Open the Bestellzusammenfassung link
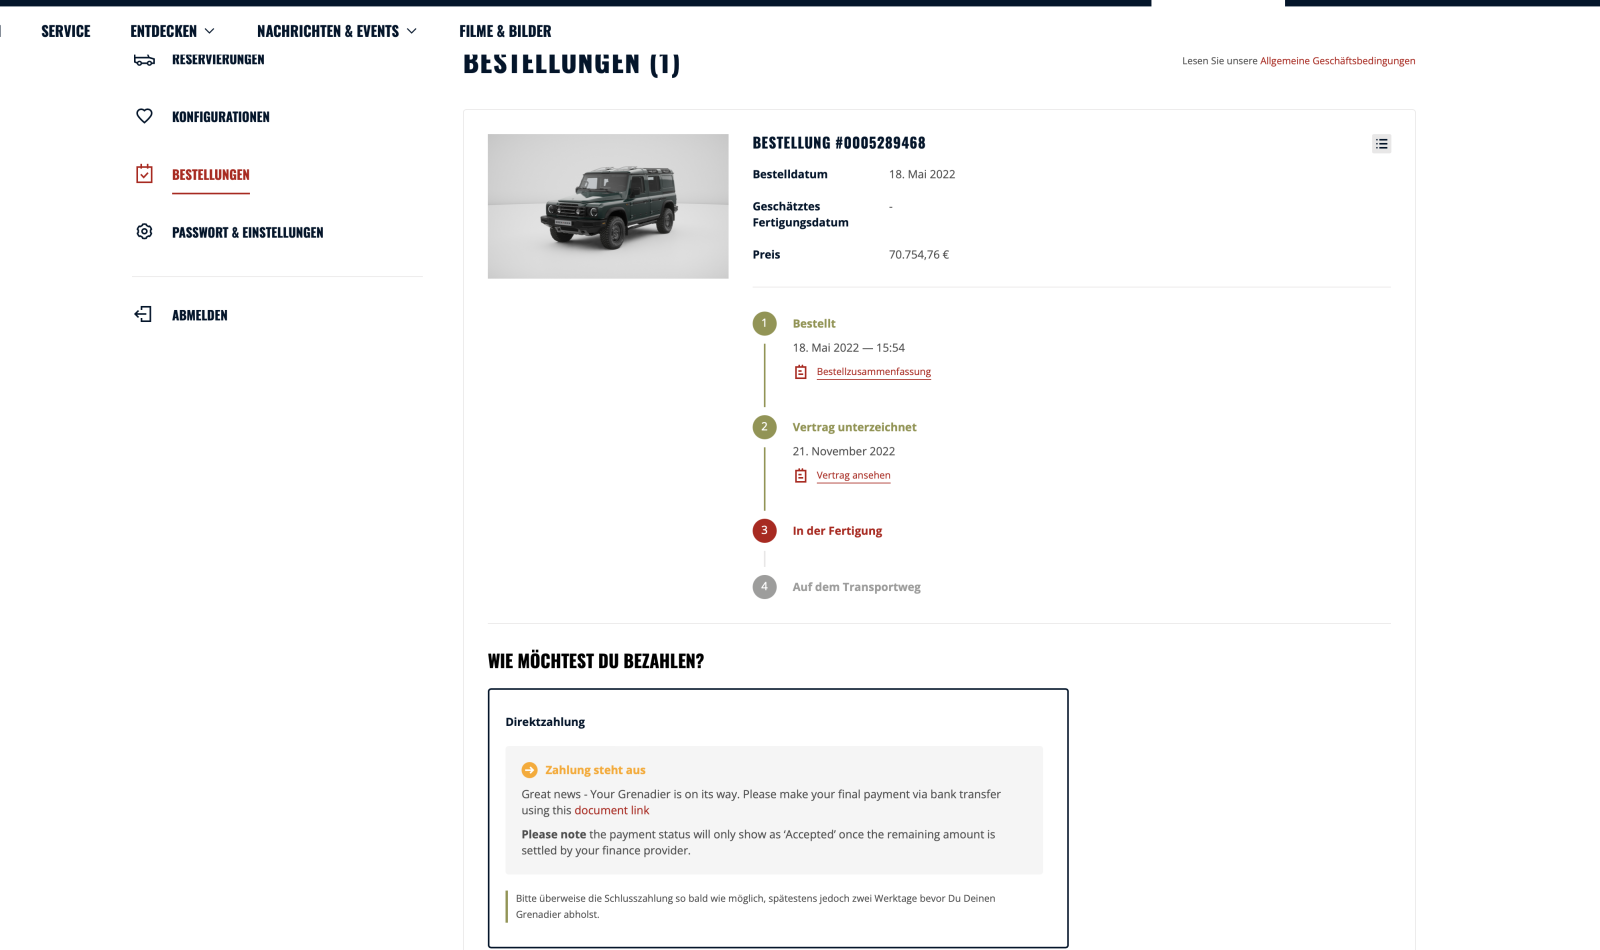 873,372
